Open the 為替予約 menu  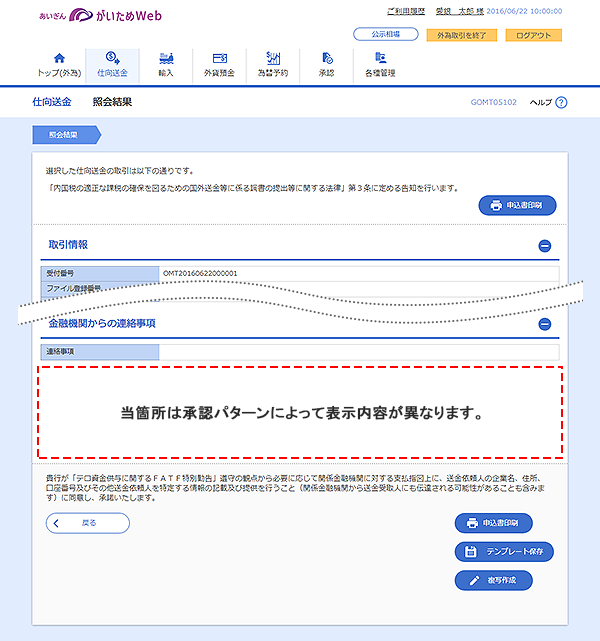(273, 65)
